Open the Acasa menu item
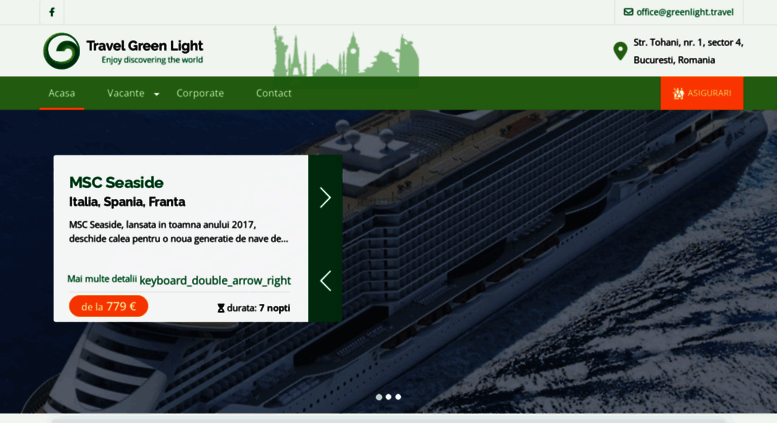777x423 pixels. [x=61, y=93]
